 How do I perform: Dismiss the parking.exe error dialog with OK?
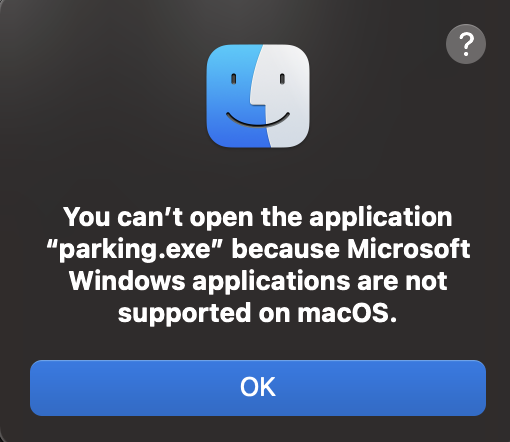pyautogui.click(x=258, y=388)
